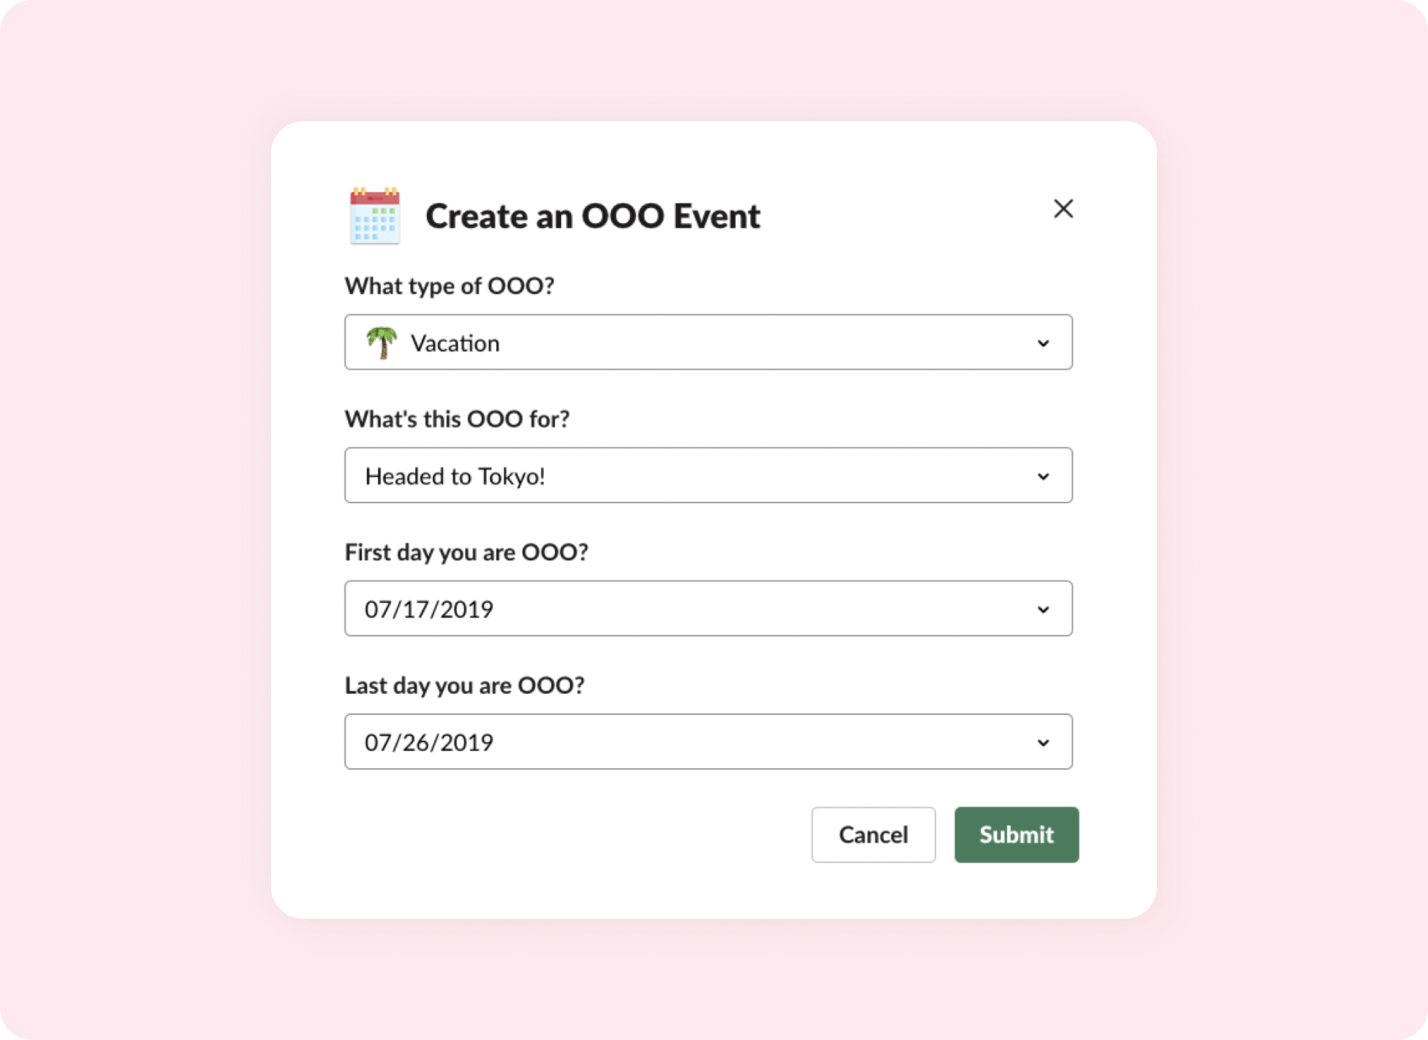
Task: Click the What type of OOO? label
Action: coord(449,286)
